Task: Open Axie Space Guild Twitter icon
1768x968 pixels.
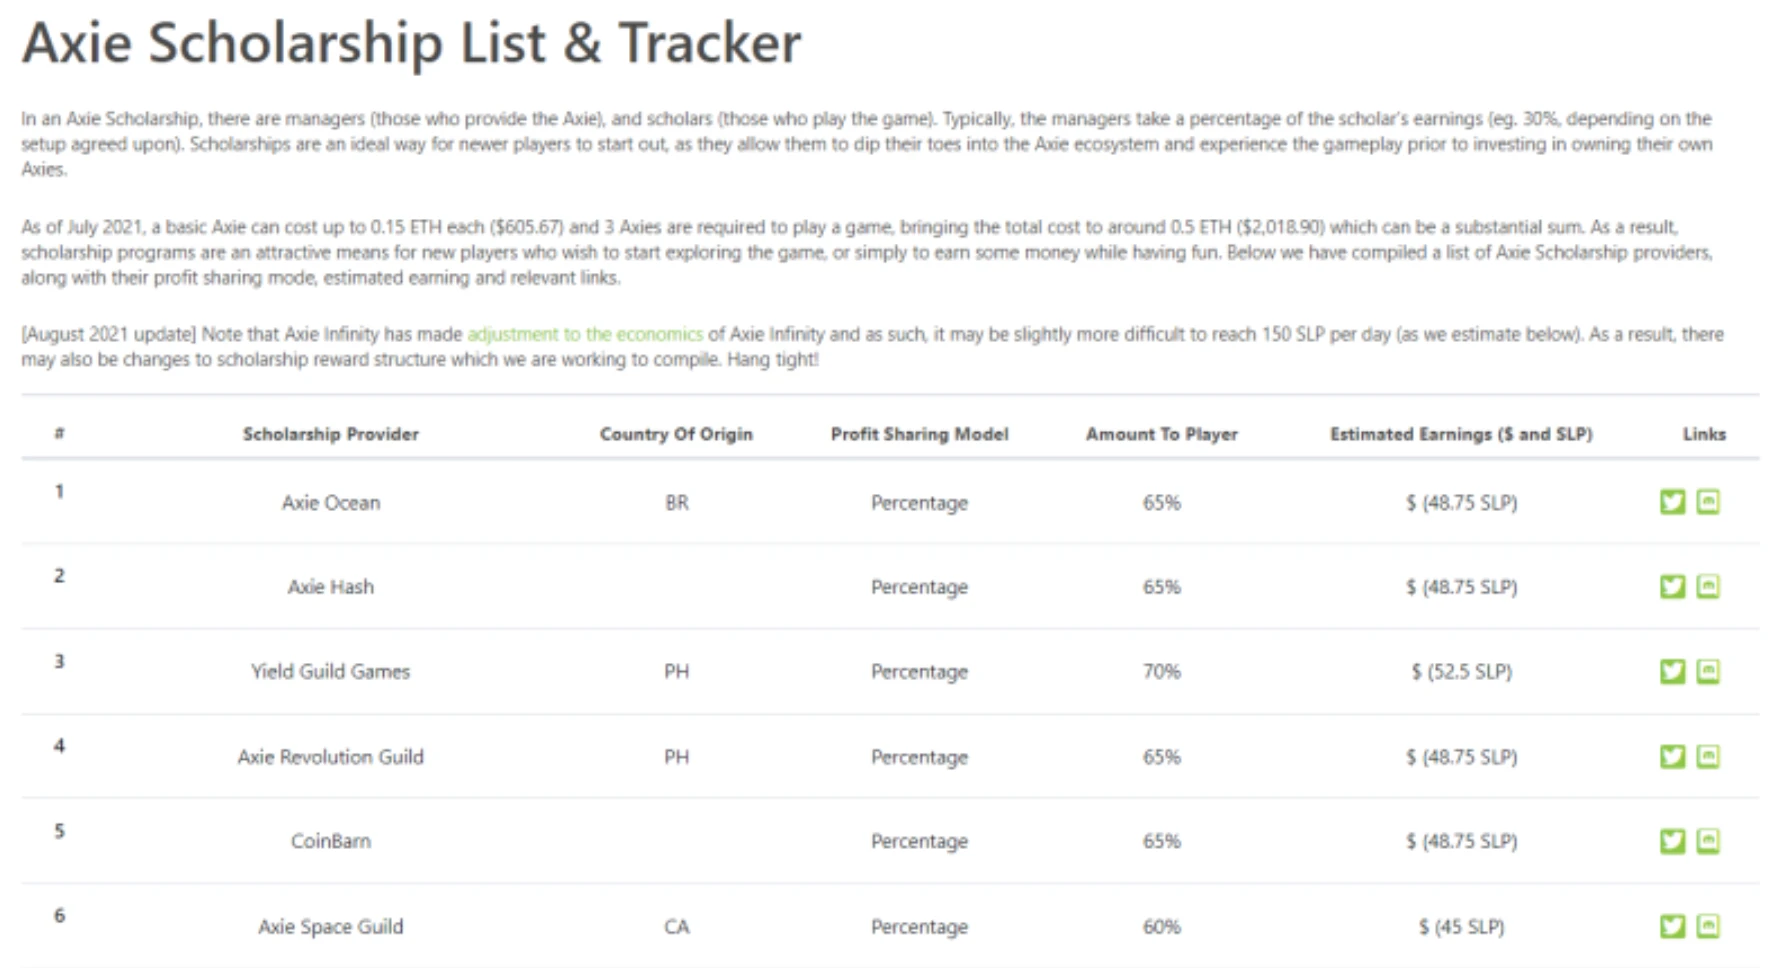Action: [1672, 926]
